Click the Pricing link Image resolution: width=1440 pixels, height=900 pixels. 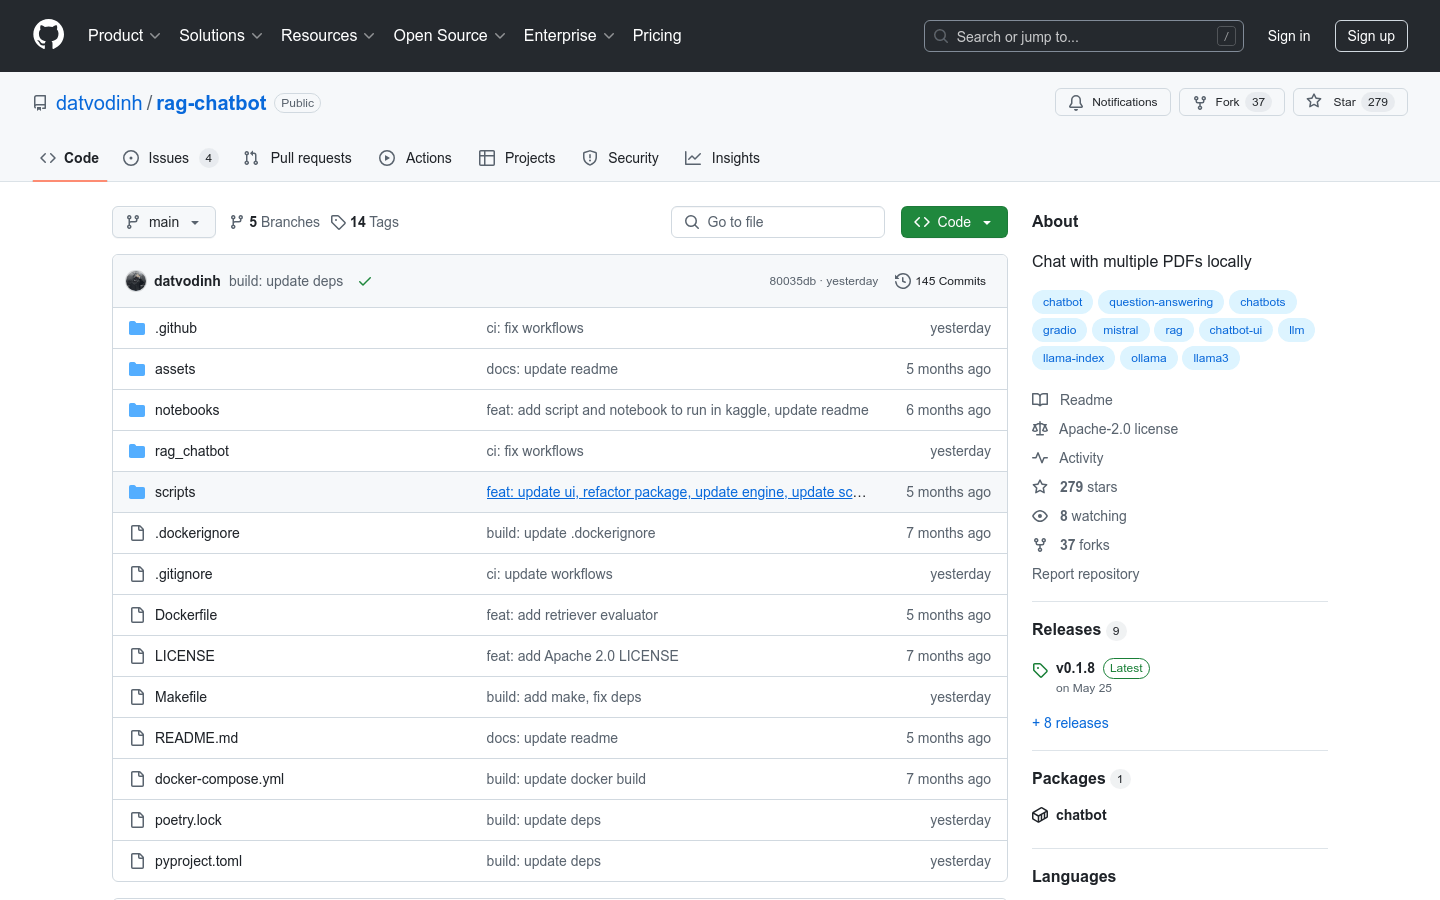click(657, 35)
